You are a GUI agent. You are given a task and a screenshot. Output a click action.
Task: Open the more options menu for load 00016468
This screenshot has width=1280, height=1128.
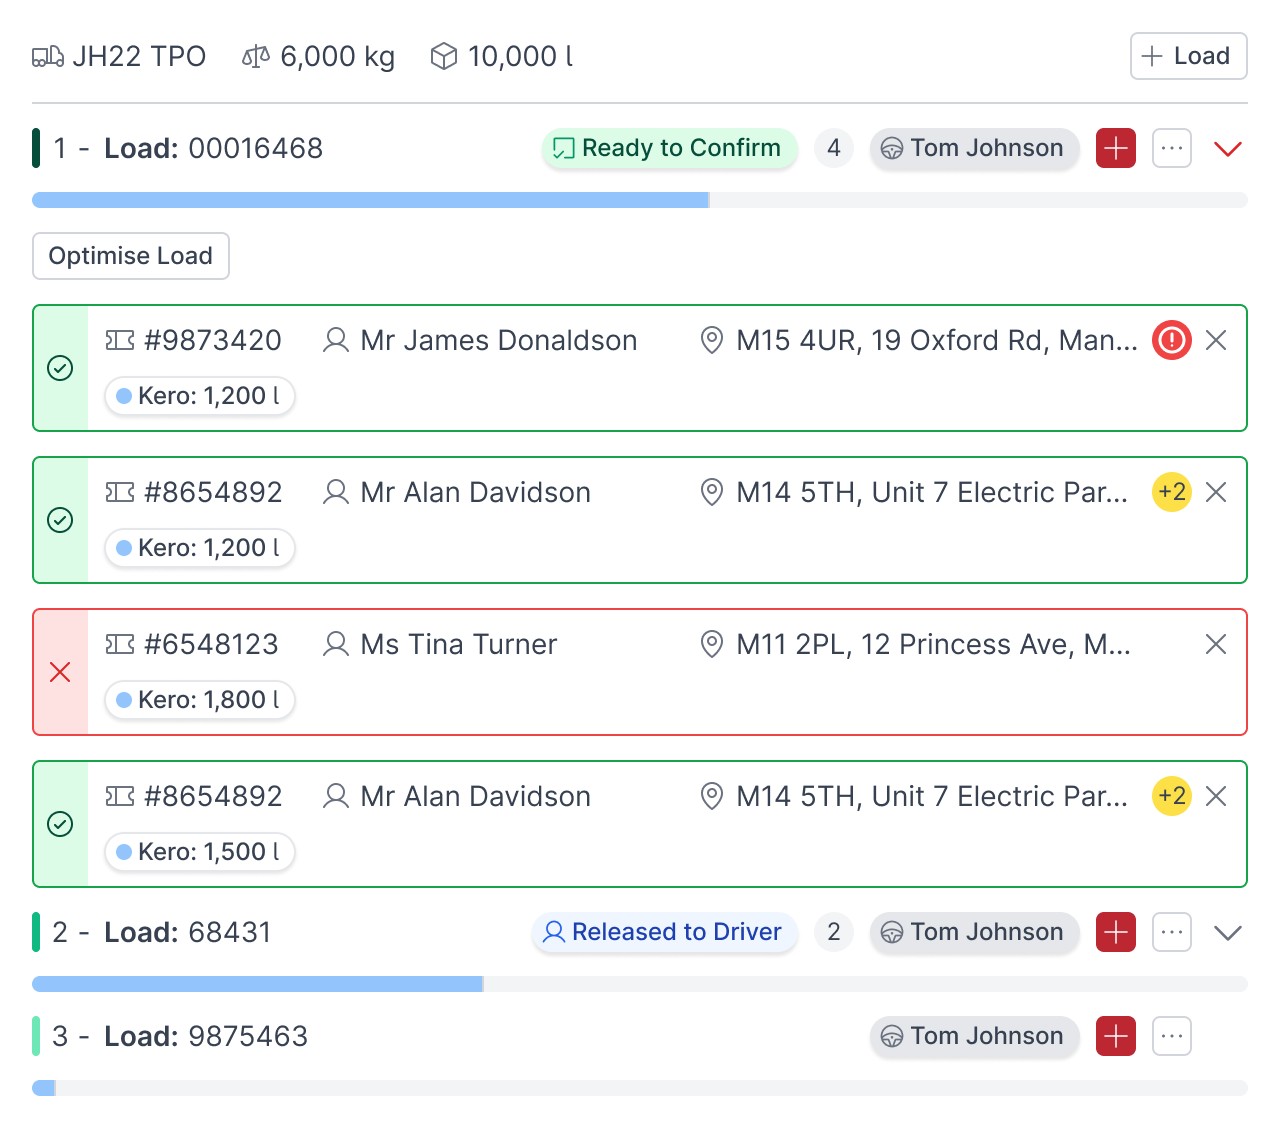point(1172,148)
